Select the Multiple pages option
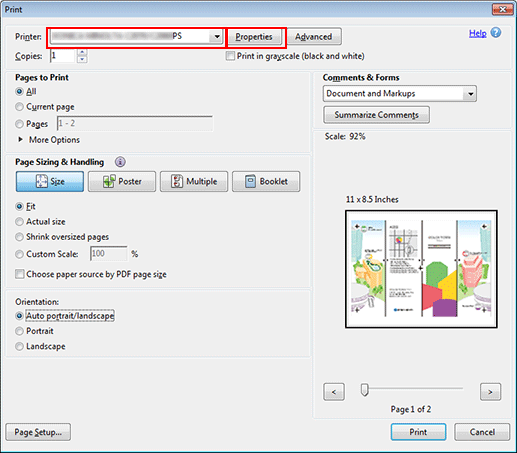Viewport: 517px width, 453px height. point(194,181)
